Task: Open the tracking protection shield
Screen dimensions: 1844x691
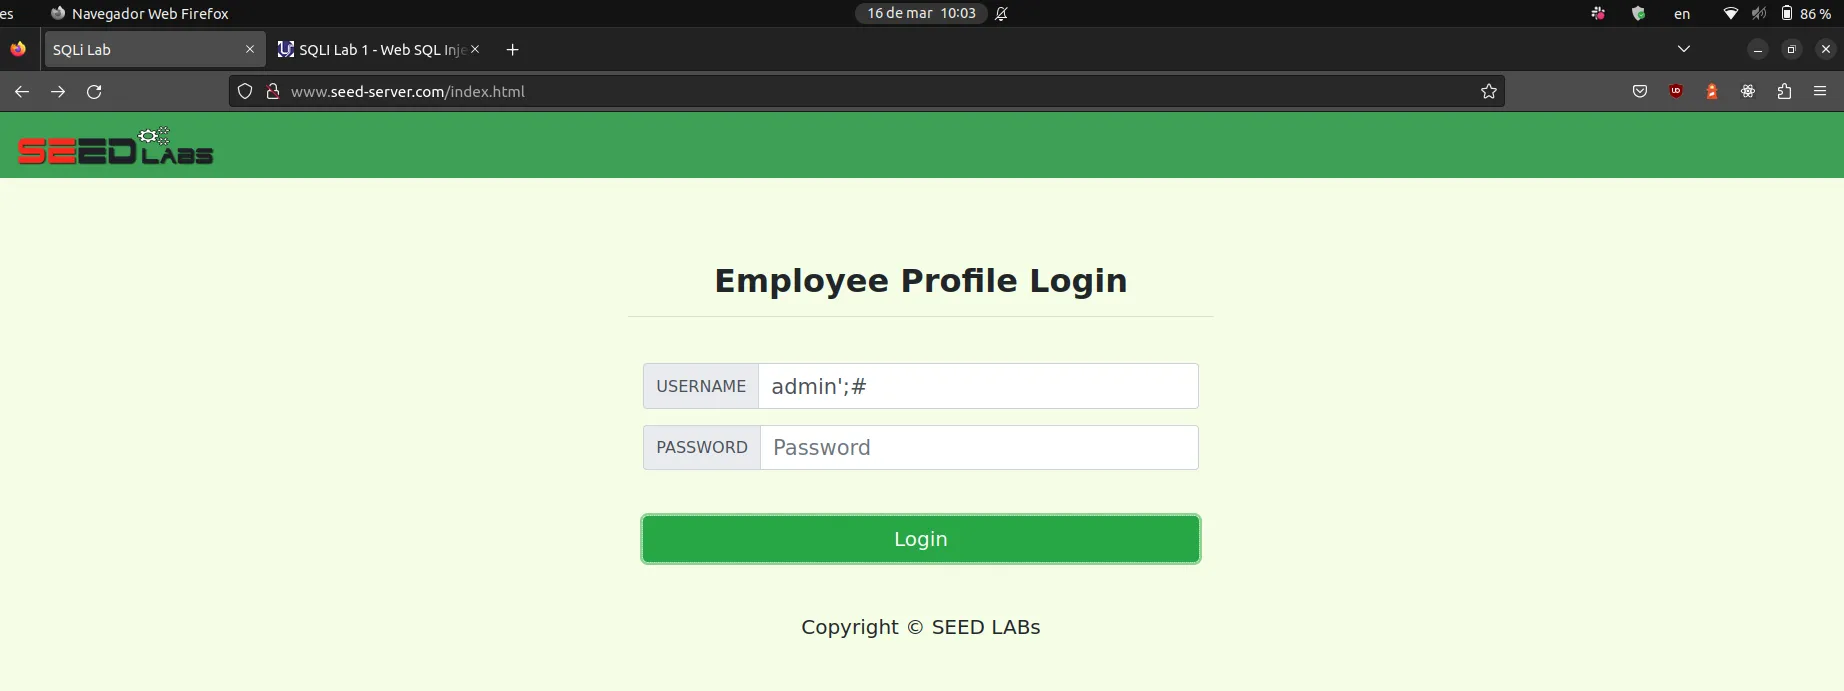Action: pos(245,92)
